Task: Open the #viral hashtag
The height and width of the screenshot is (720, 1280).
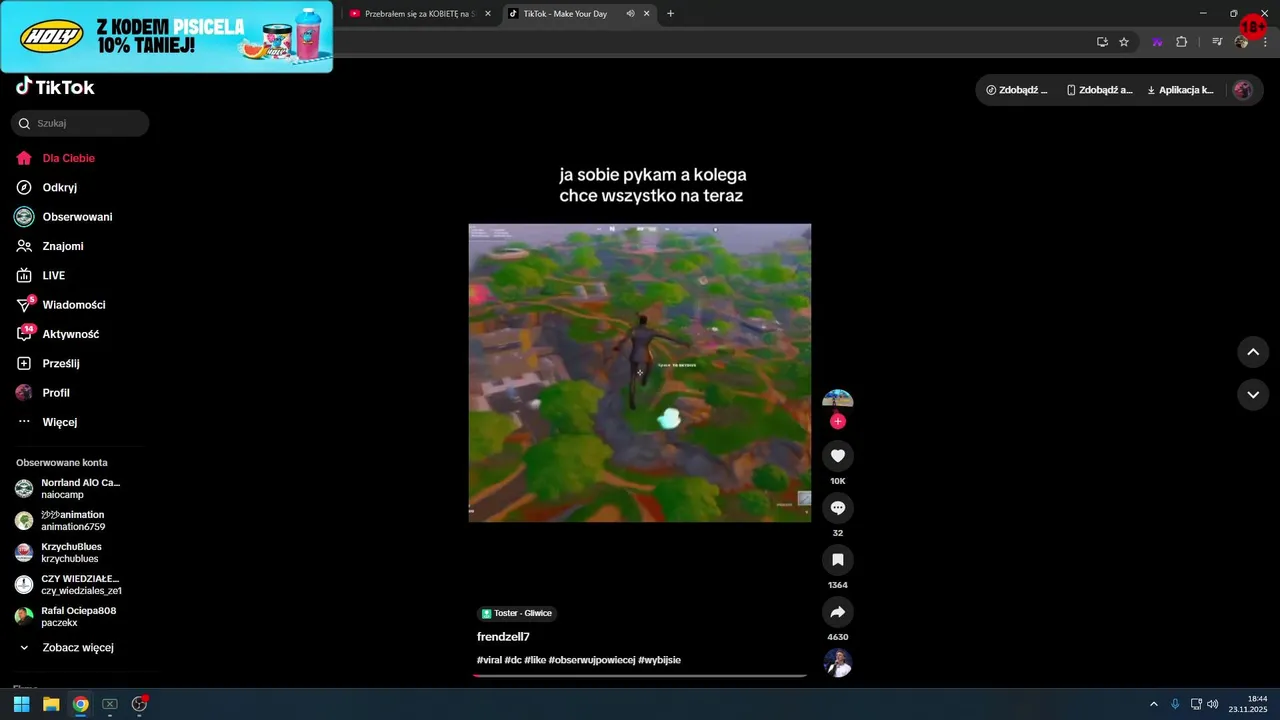Action: coord(489,660)
